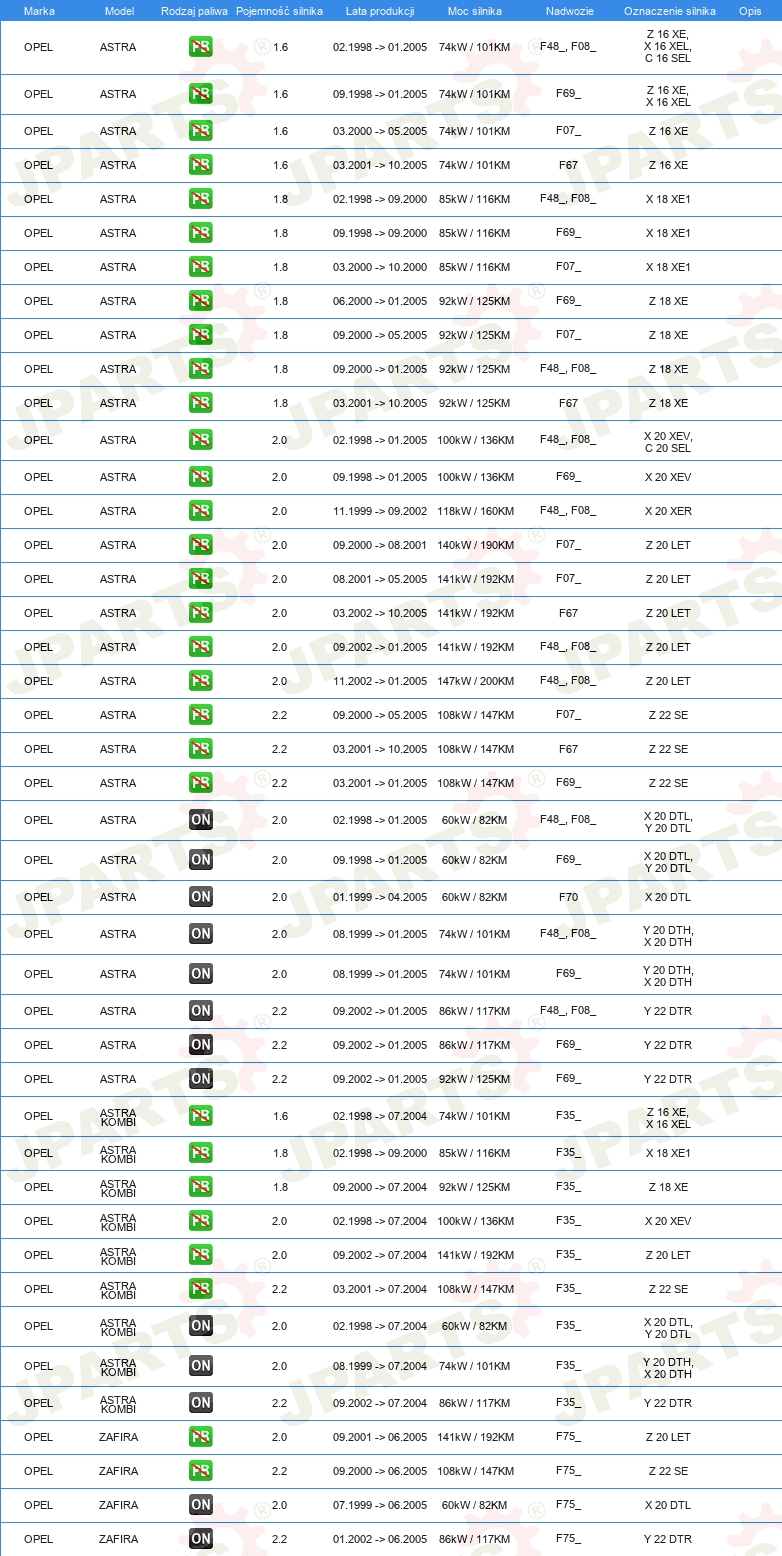782x1556 pixels.
Task: Click the 147kW / 200KM power value
Action: coord(474,681)
